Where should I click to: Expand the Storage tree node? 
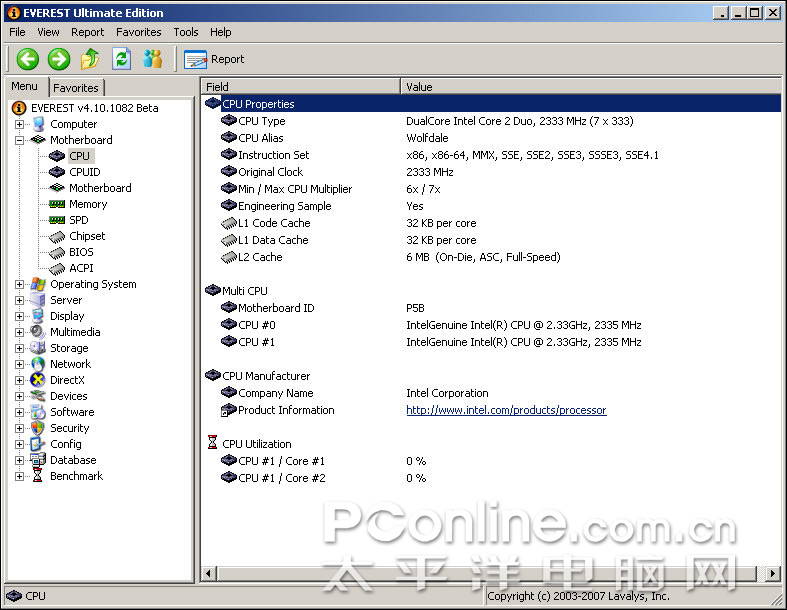click(x=19, y=348)
